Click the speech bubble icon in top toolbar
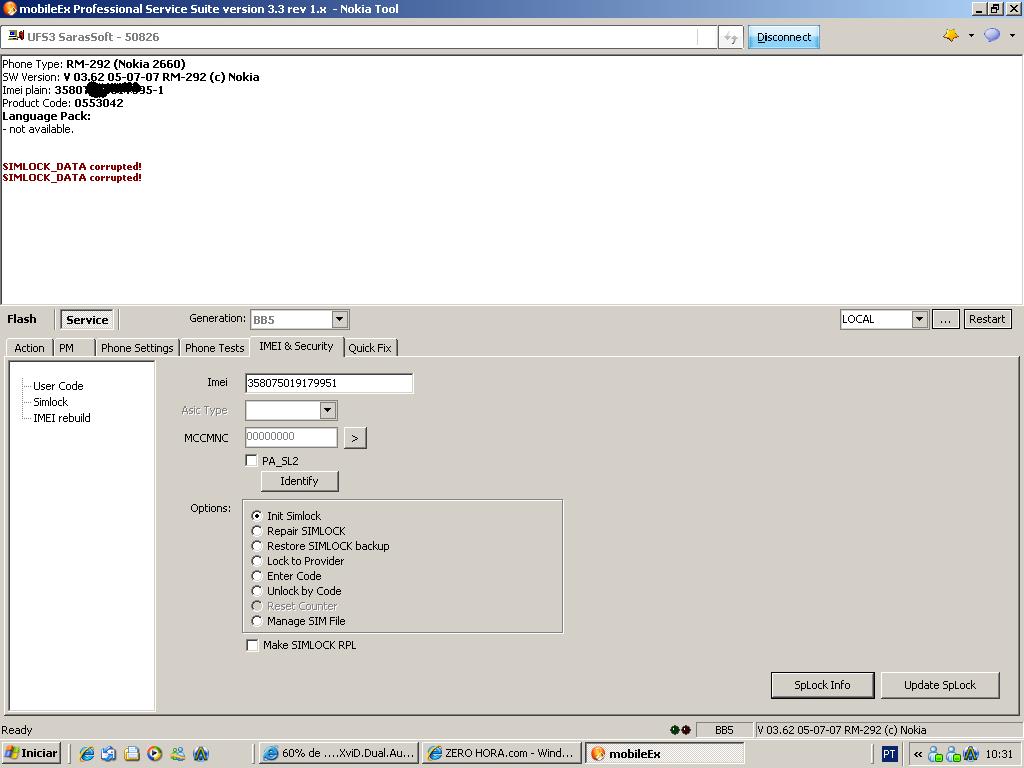Screen dimensions: 1024x768 992,35
